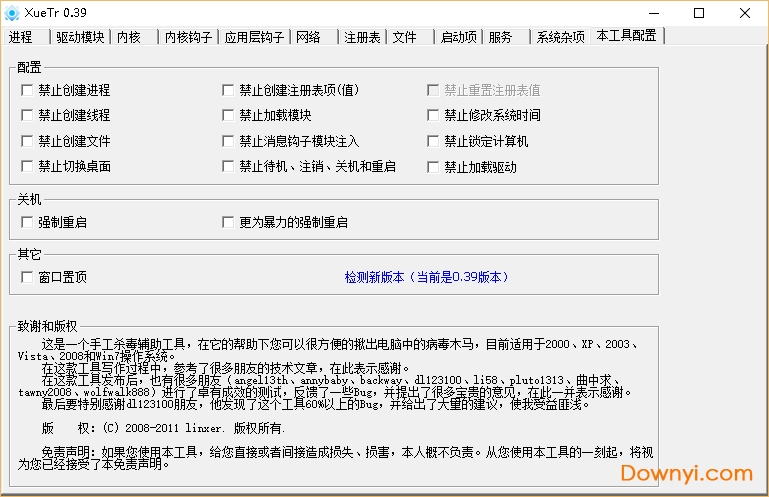Enable 禁止创建进程 checkbox

click(x=28, y=90)
